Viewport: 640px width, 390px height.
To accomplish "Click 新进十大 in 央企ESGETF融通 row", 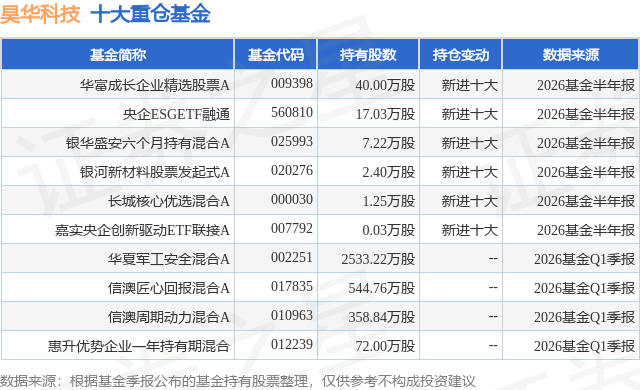I will point(469,114).
